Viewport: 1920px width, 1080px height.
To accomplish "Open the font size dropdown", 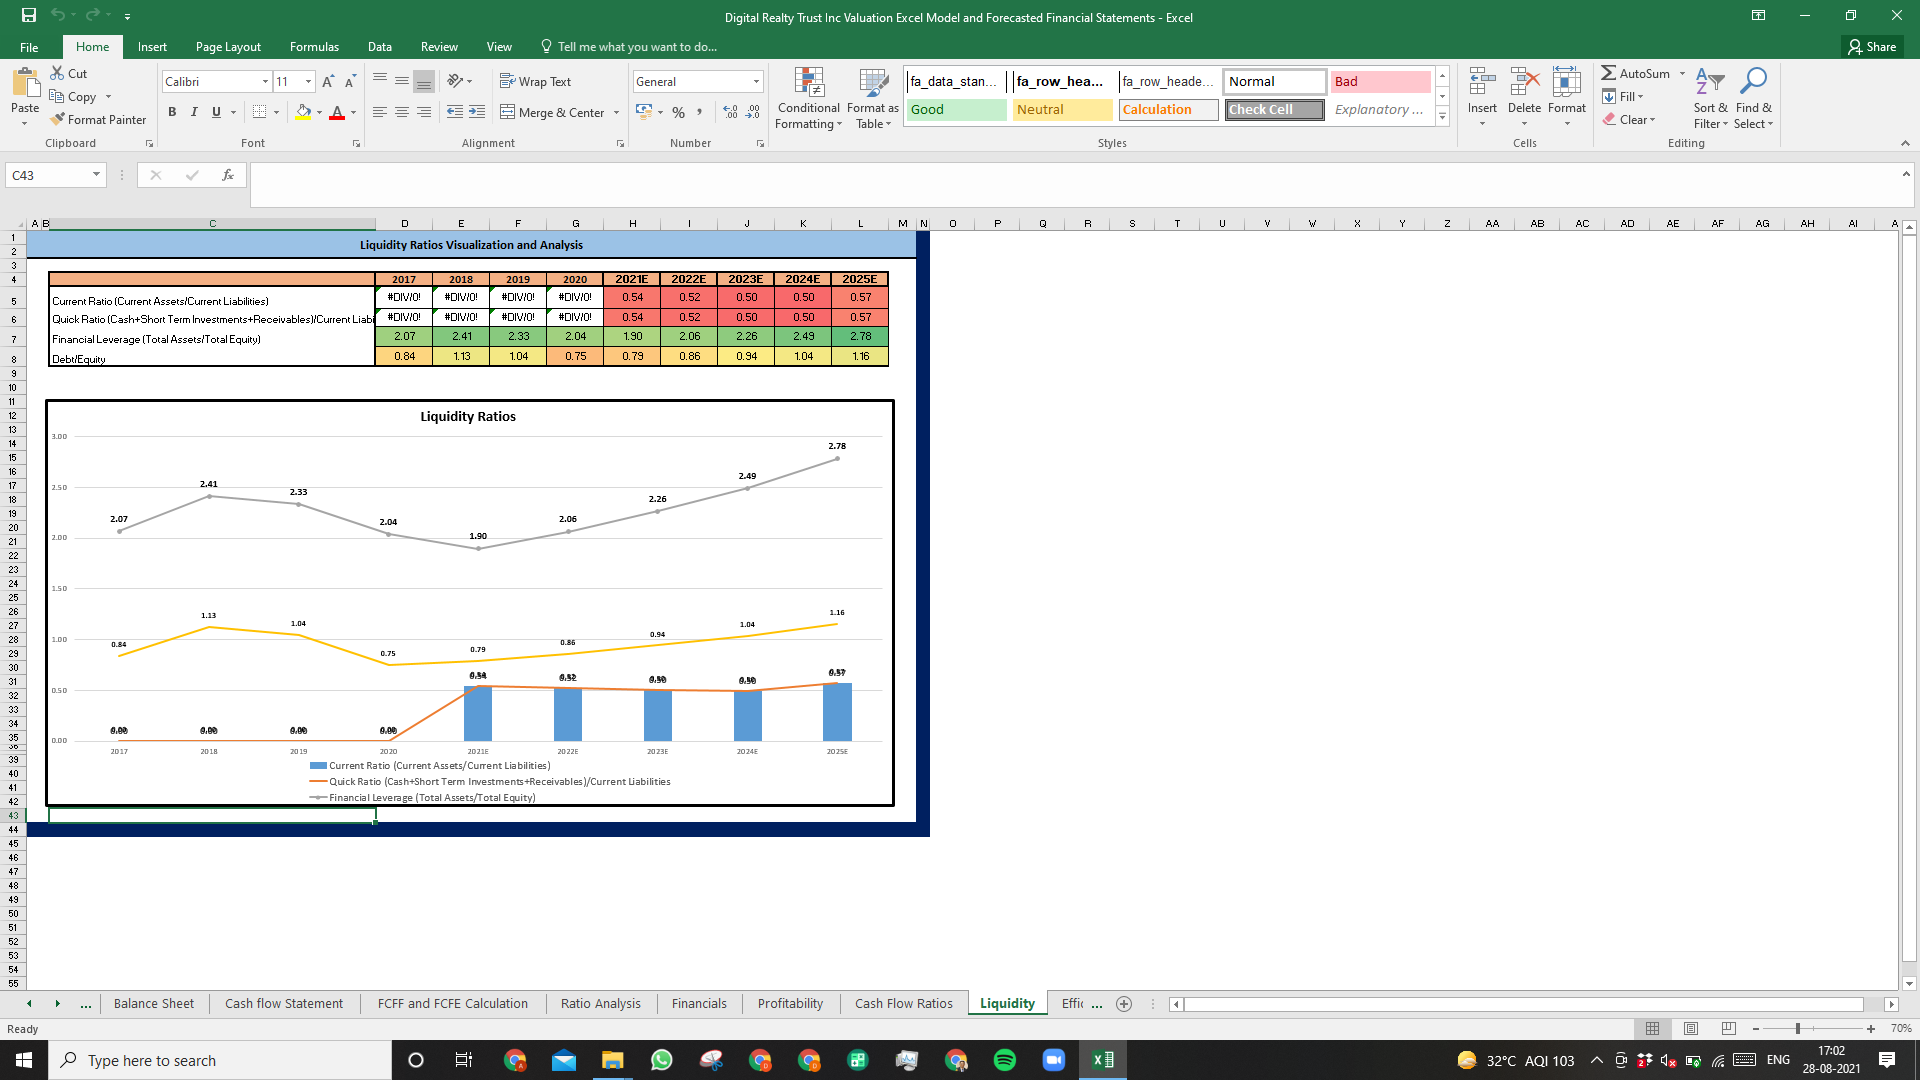I will pyautogui.click(x=308, y=82).
